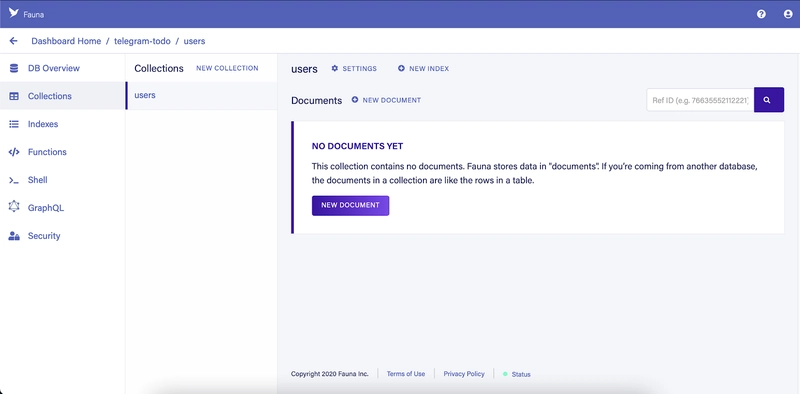Open the help question mark icon
The image size is (800, 394).
coord(761,14)
